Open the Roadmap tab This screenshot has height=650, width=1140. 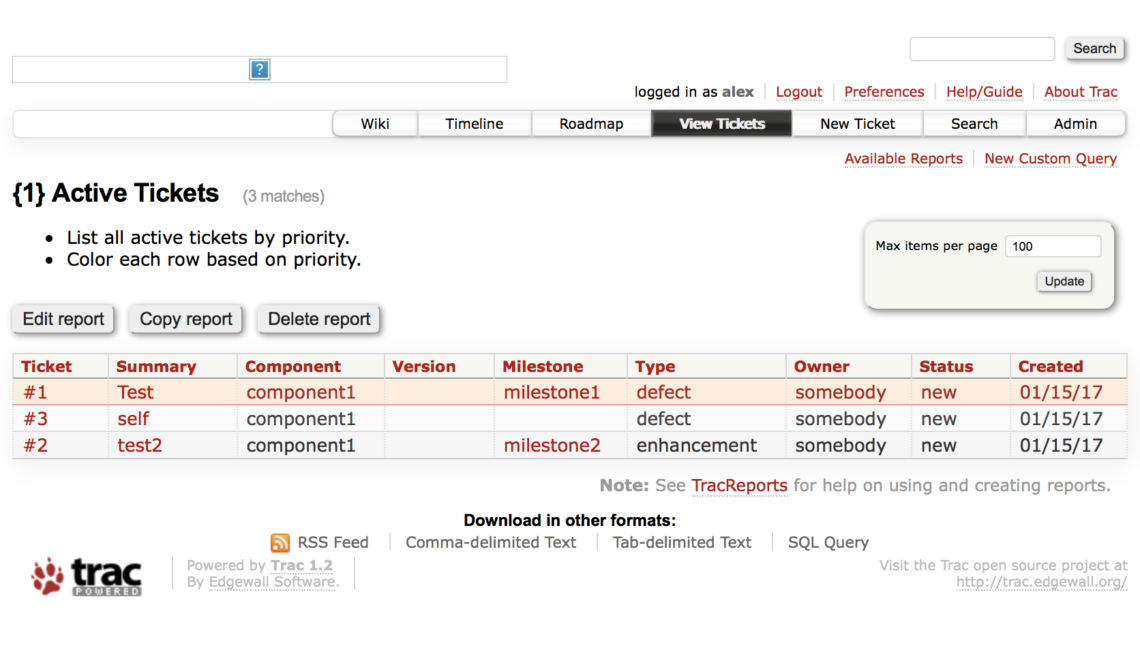point(591,123)
